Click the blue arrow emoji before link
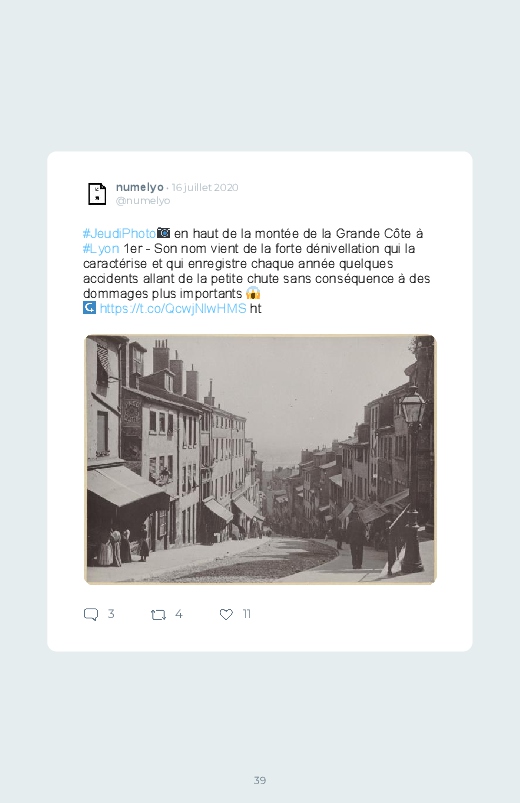 click(x=89, y=308)
